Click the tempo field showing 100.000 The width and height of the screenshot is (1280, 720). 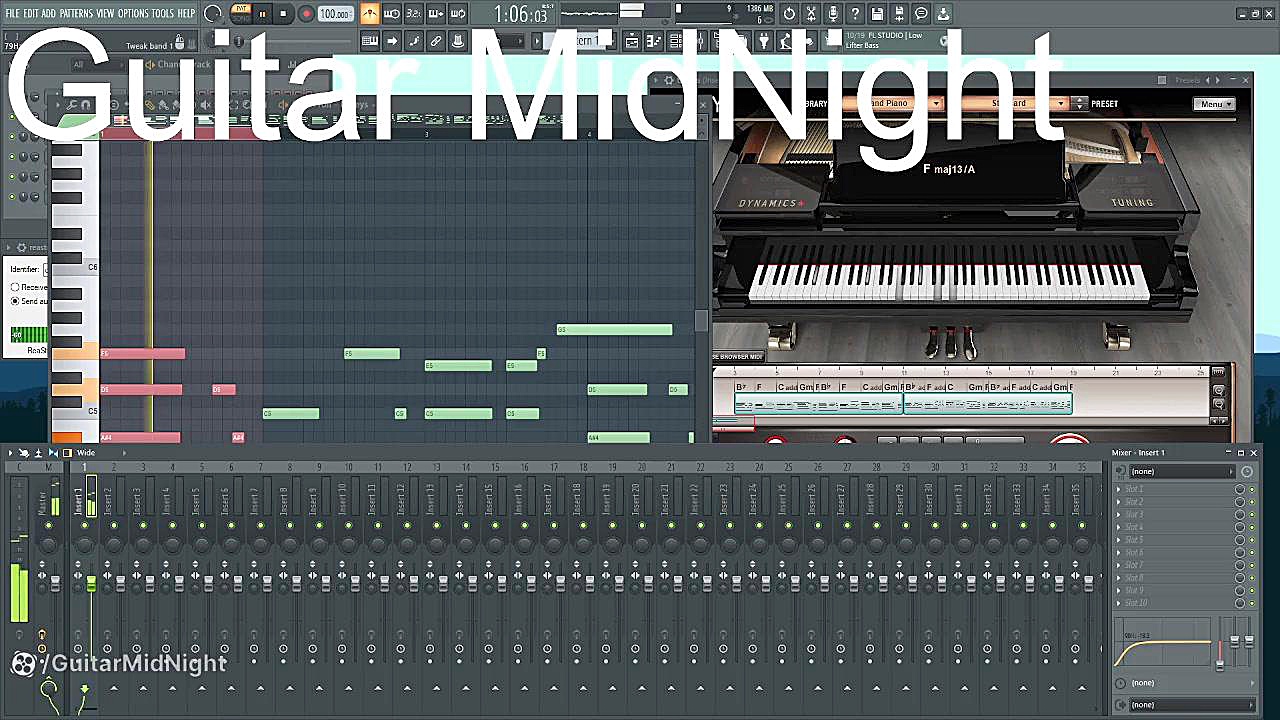(x=335, y=14)
